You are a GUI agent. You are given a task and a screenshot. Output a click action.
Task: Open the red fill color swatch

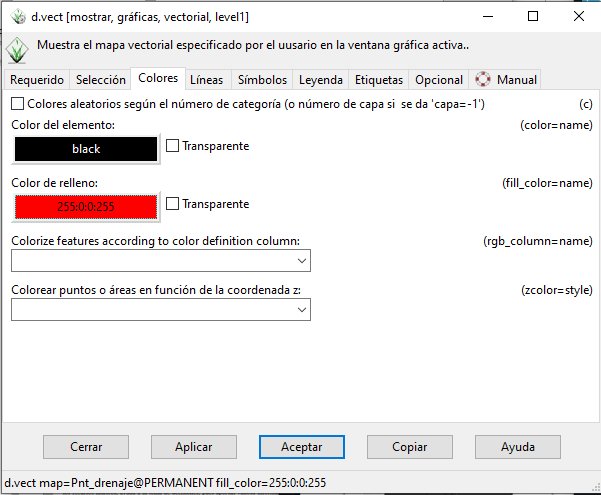pyautogui.click(x=86, y=206)
